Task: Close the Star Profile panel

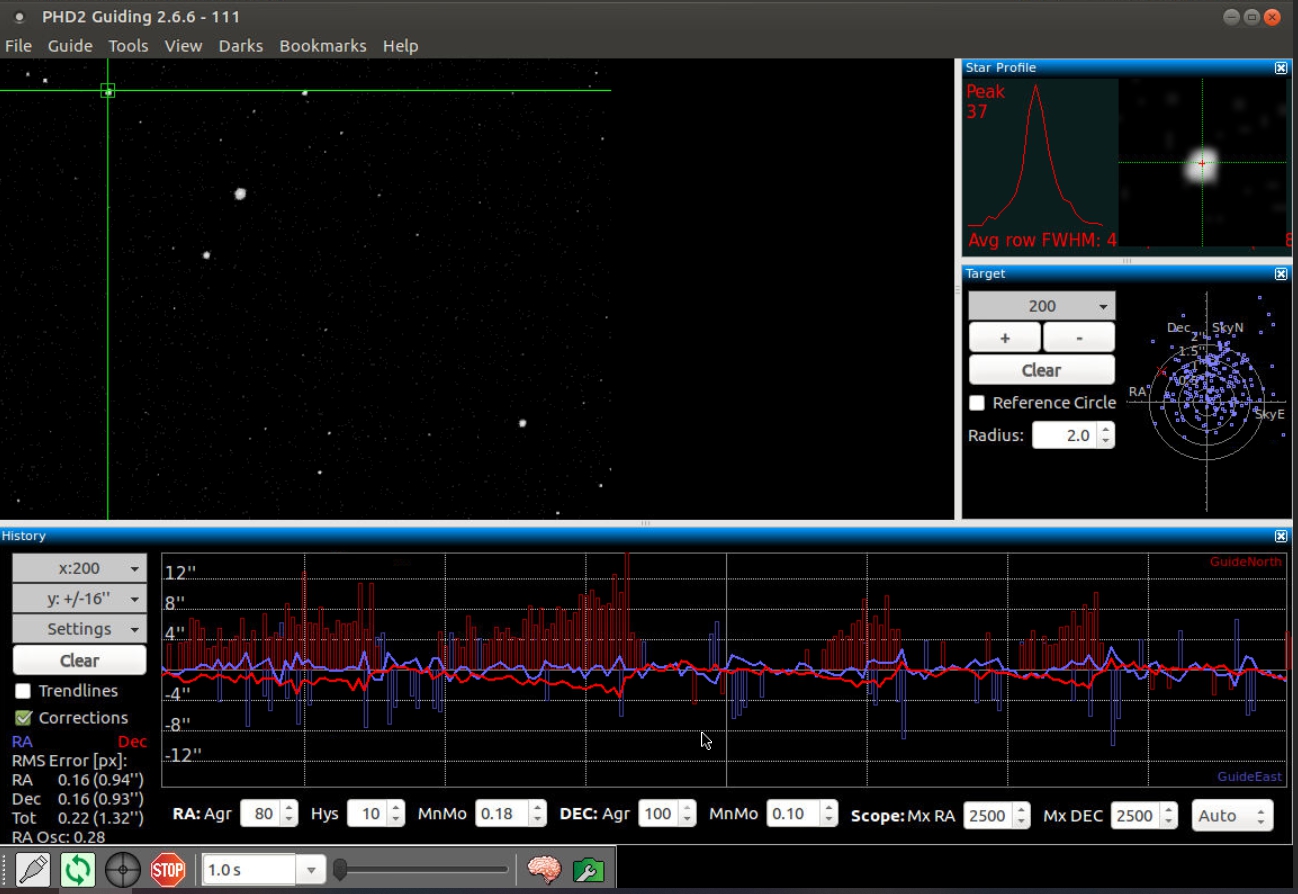Action: 1281,68
